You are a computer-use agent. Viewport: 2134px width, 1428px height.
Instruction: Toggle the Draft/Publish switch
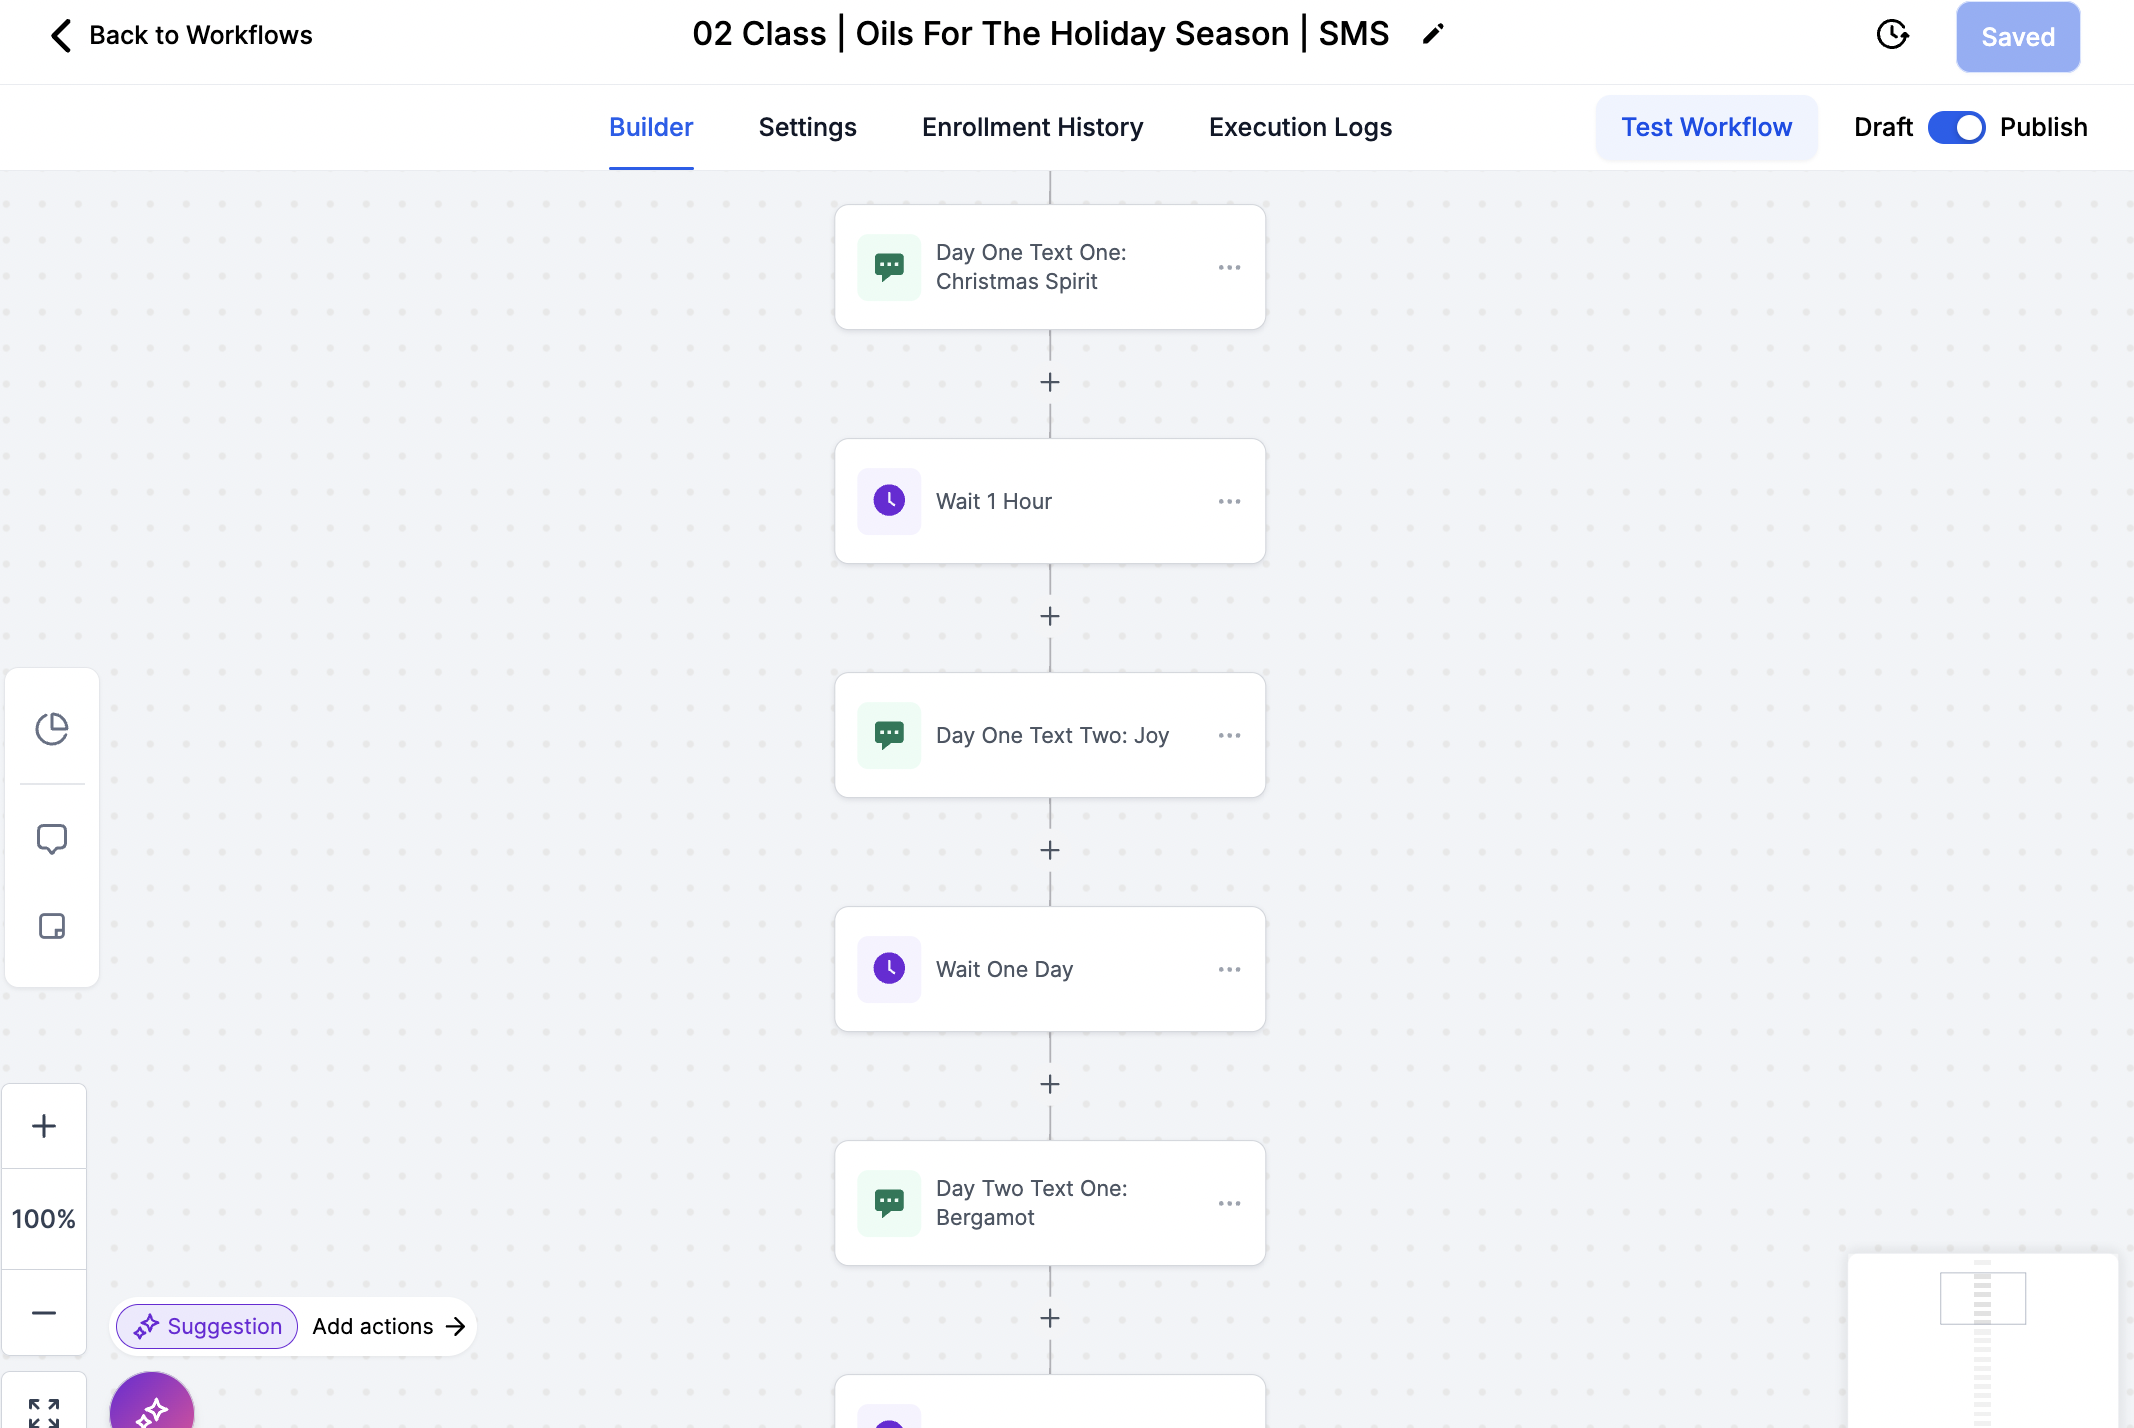[1956, 127]
